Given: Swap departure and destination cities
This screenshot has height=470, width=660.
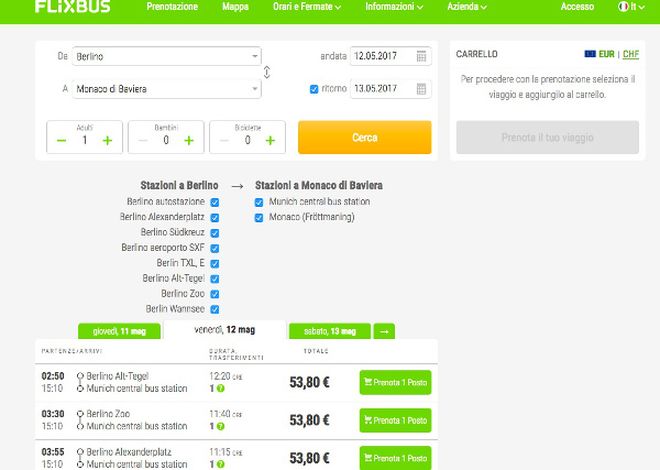Looking at the screenshot, I should coord(267,72).
